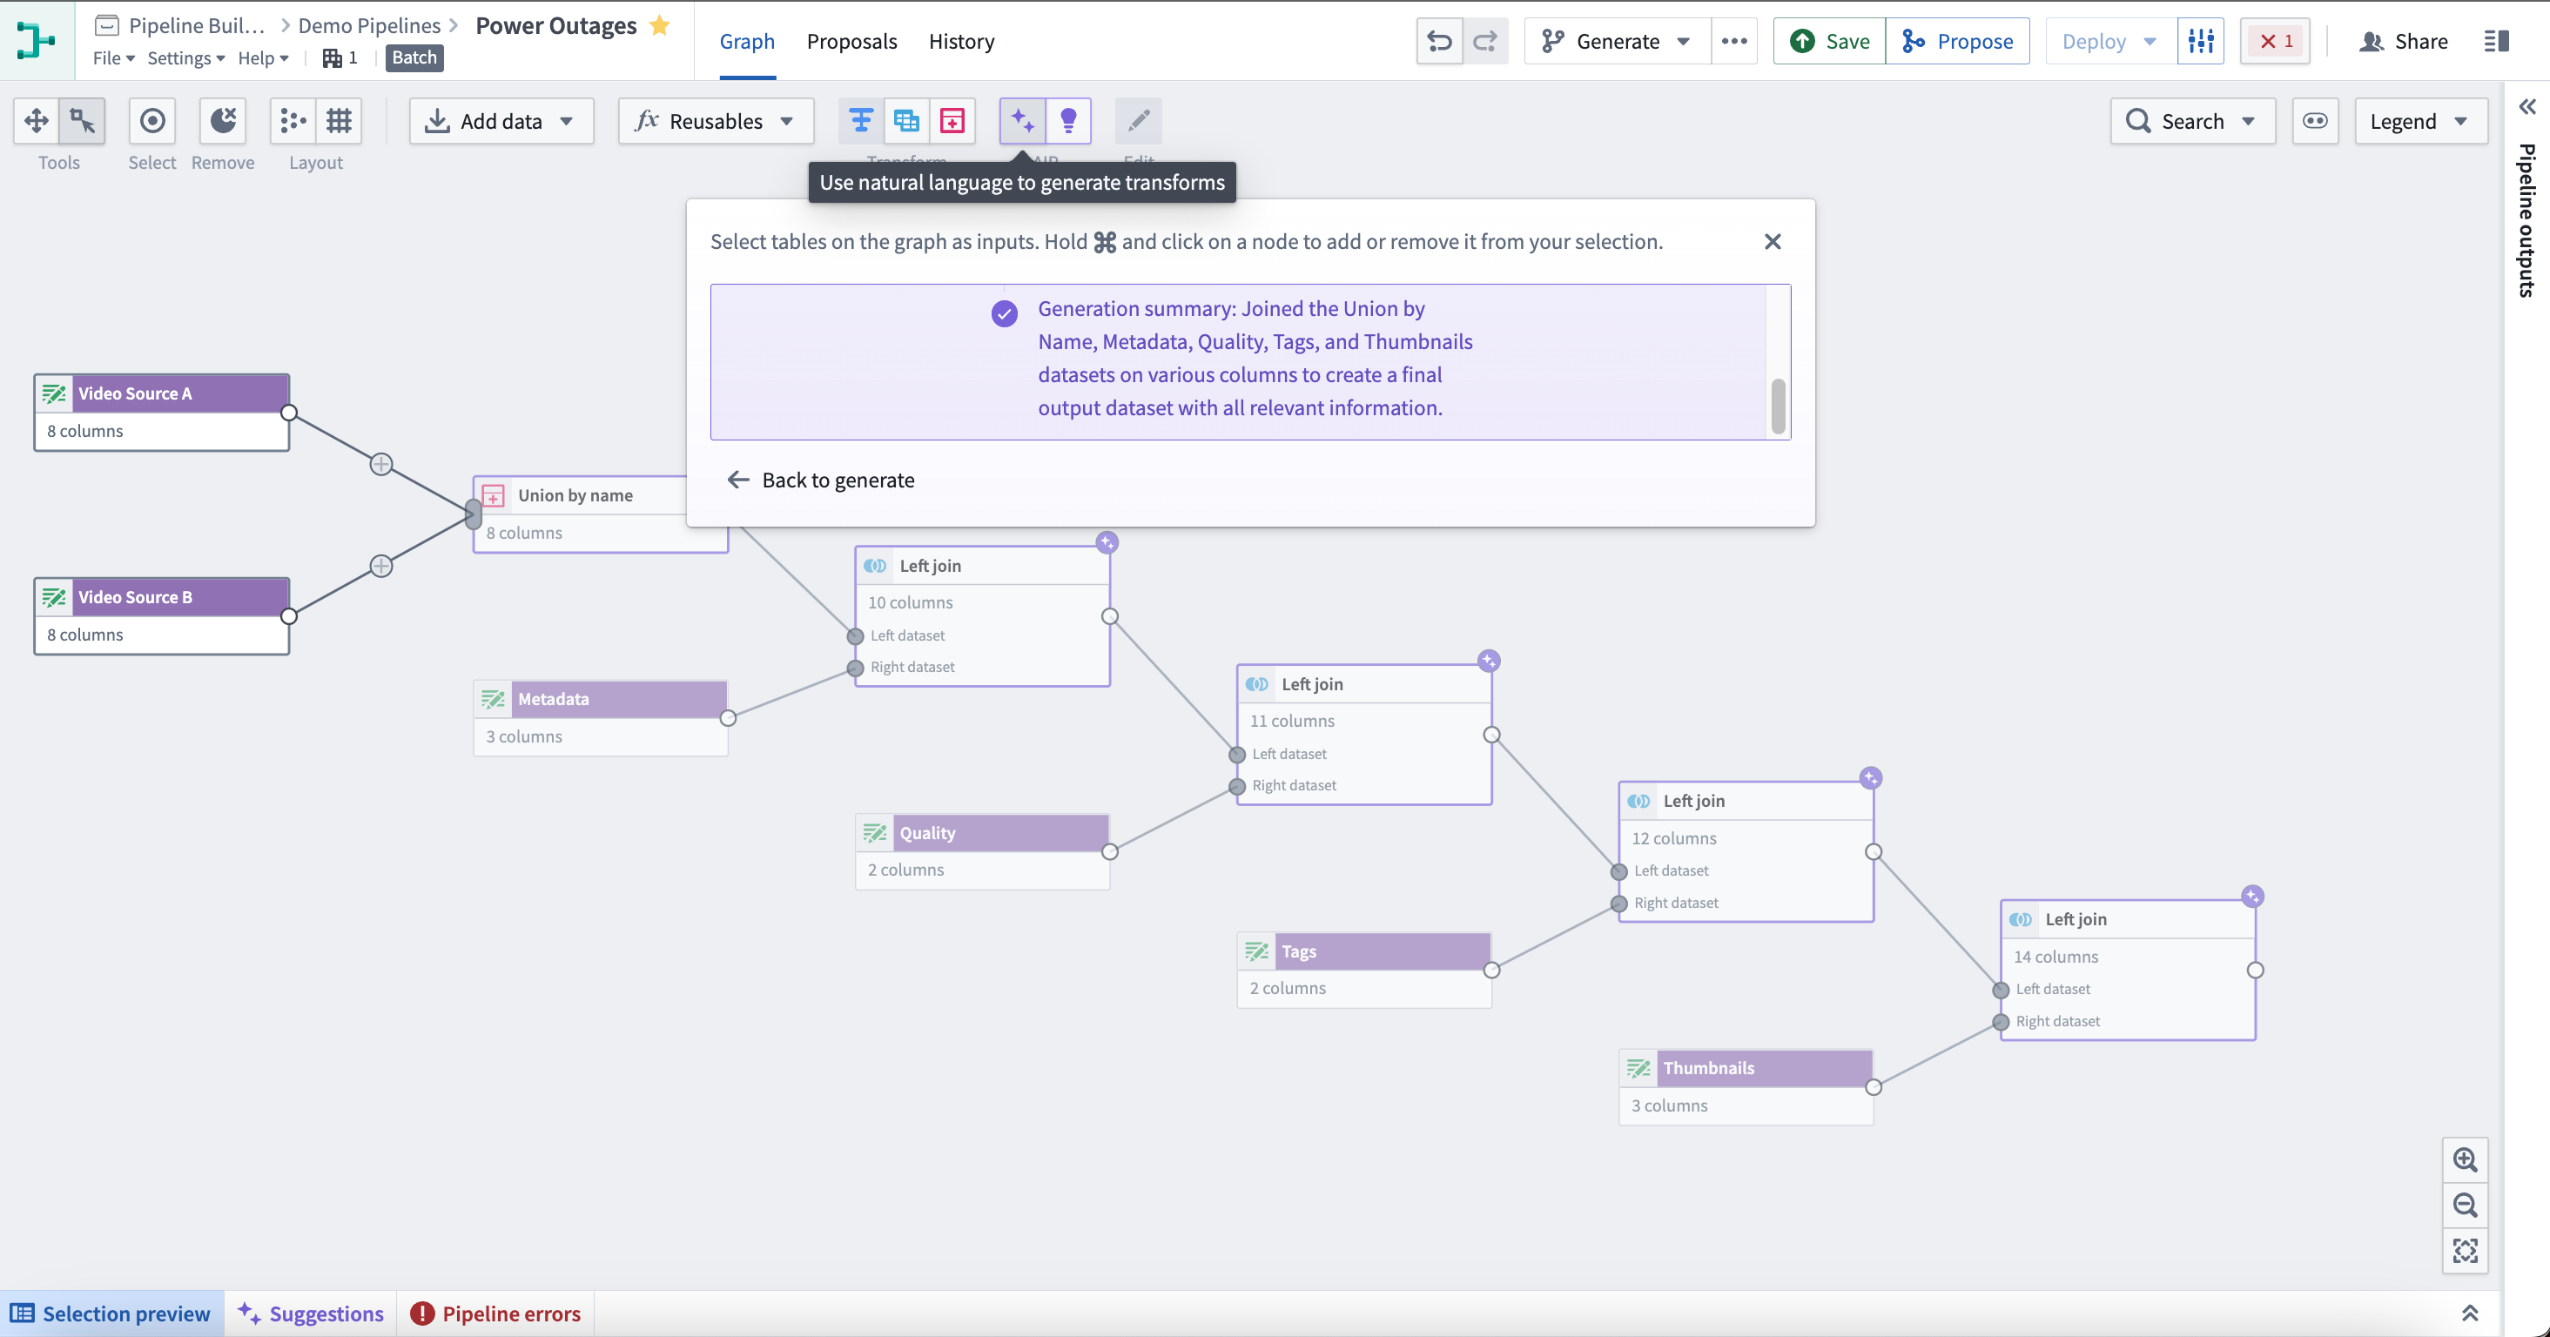Screen dimensions: 2550x1337
Task: Click the pencil edit tool icon
Action: (x=1138, y=120)
